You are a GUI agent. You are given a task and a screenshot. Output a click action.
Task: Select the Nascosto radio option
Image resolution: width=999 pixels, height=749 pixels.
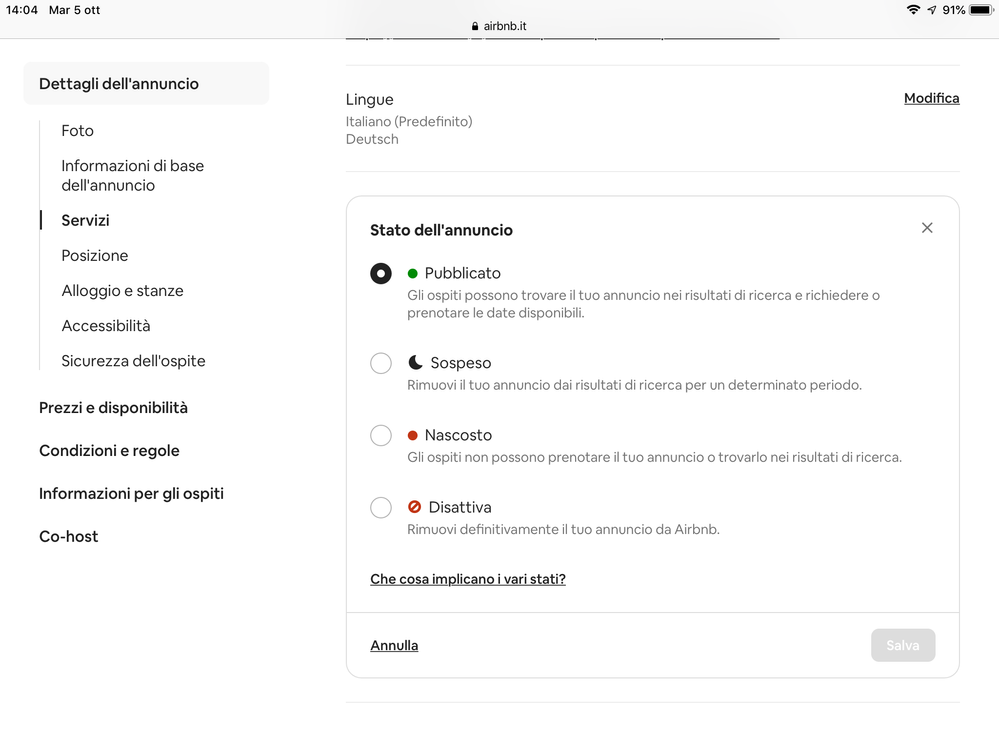[381, 435]
